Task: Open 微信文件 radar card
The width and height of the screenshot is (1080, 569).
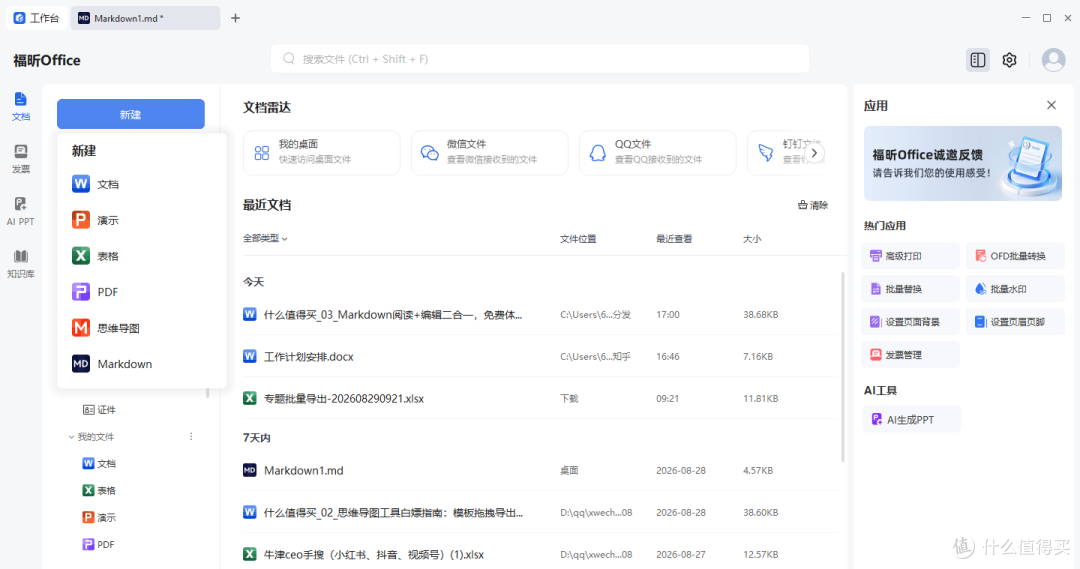Action: coord(490,152)
